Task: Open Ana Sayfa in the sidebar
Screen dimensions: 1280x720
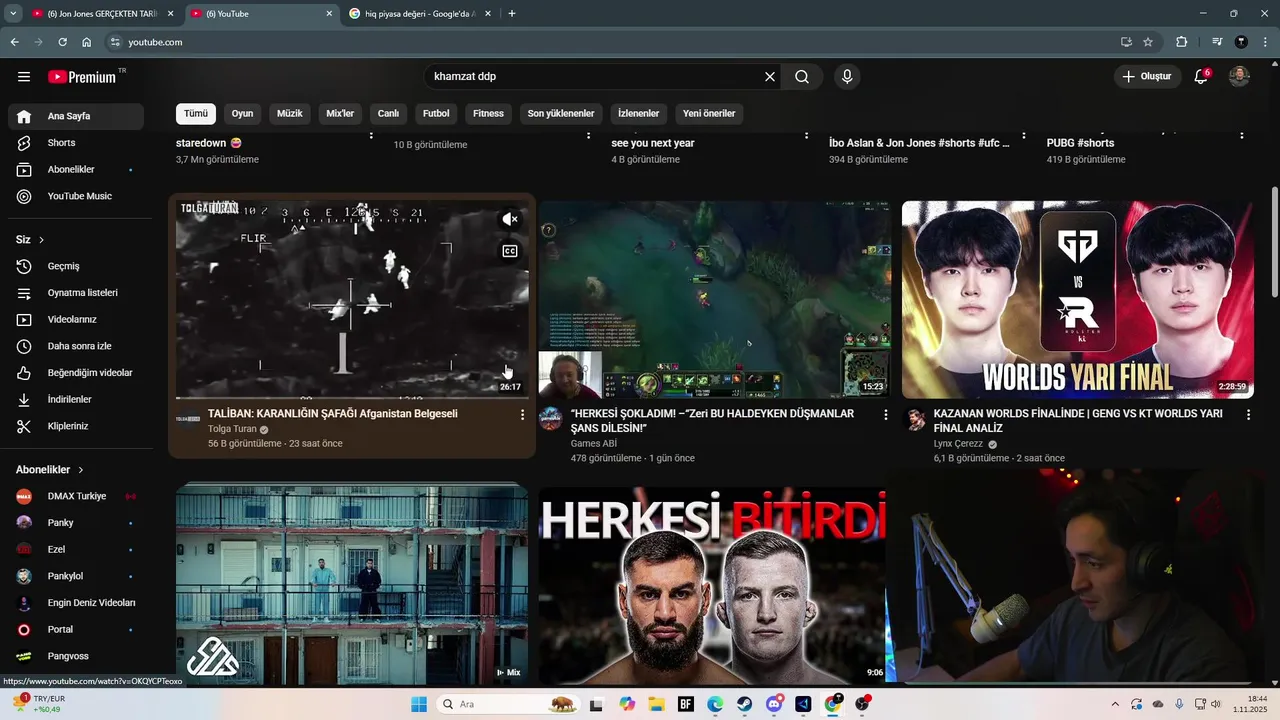Action: point(76,116)
